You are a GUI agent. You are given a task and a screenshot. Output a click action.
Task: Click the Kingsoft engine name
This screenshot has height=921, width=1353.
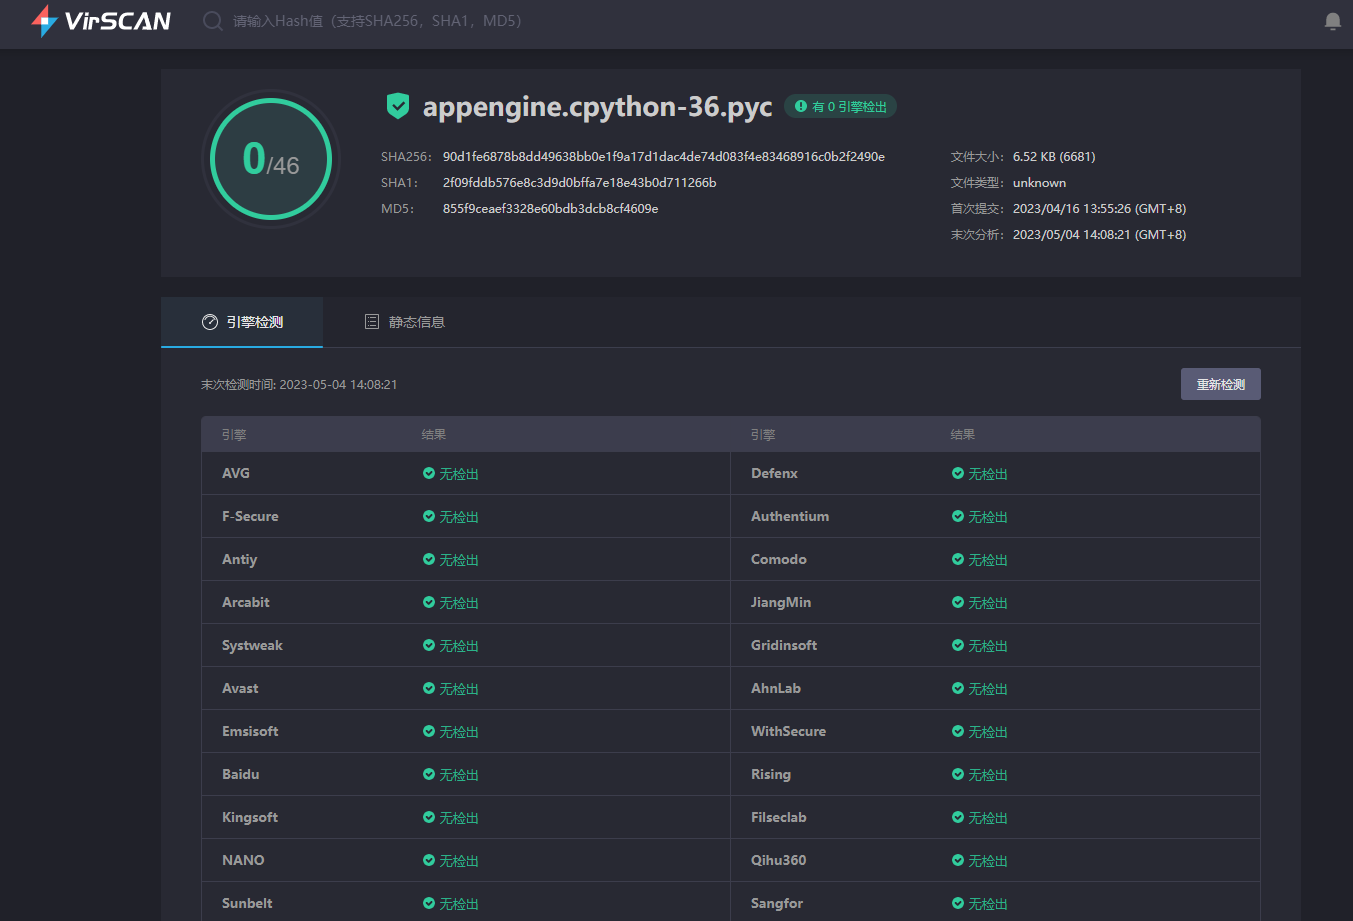pyautogui.click(x=250, y=817)
